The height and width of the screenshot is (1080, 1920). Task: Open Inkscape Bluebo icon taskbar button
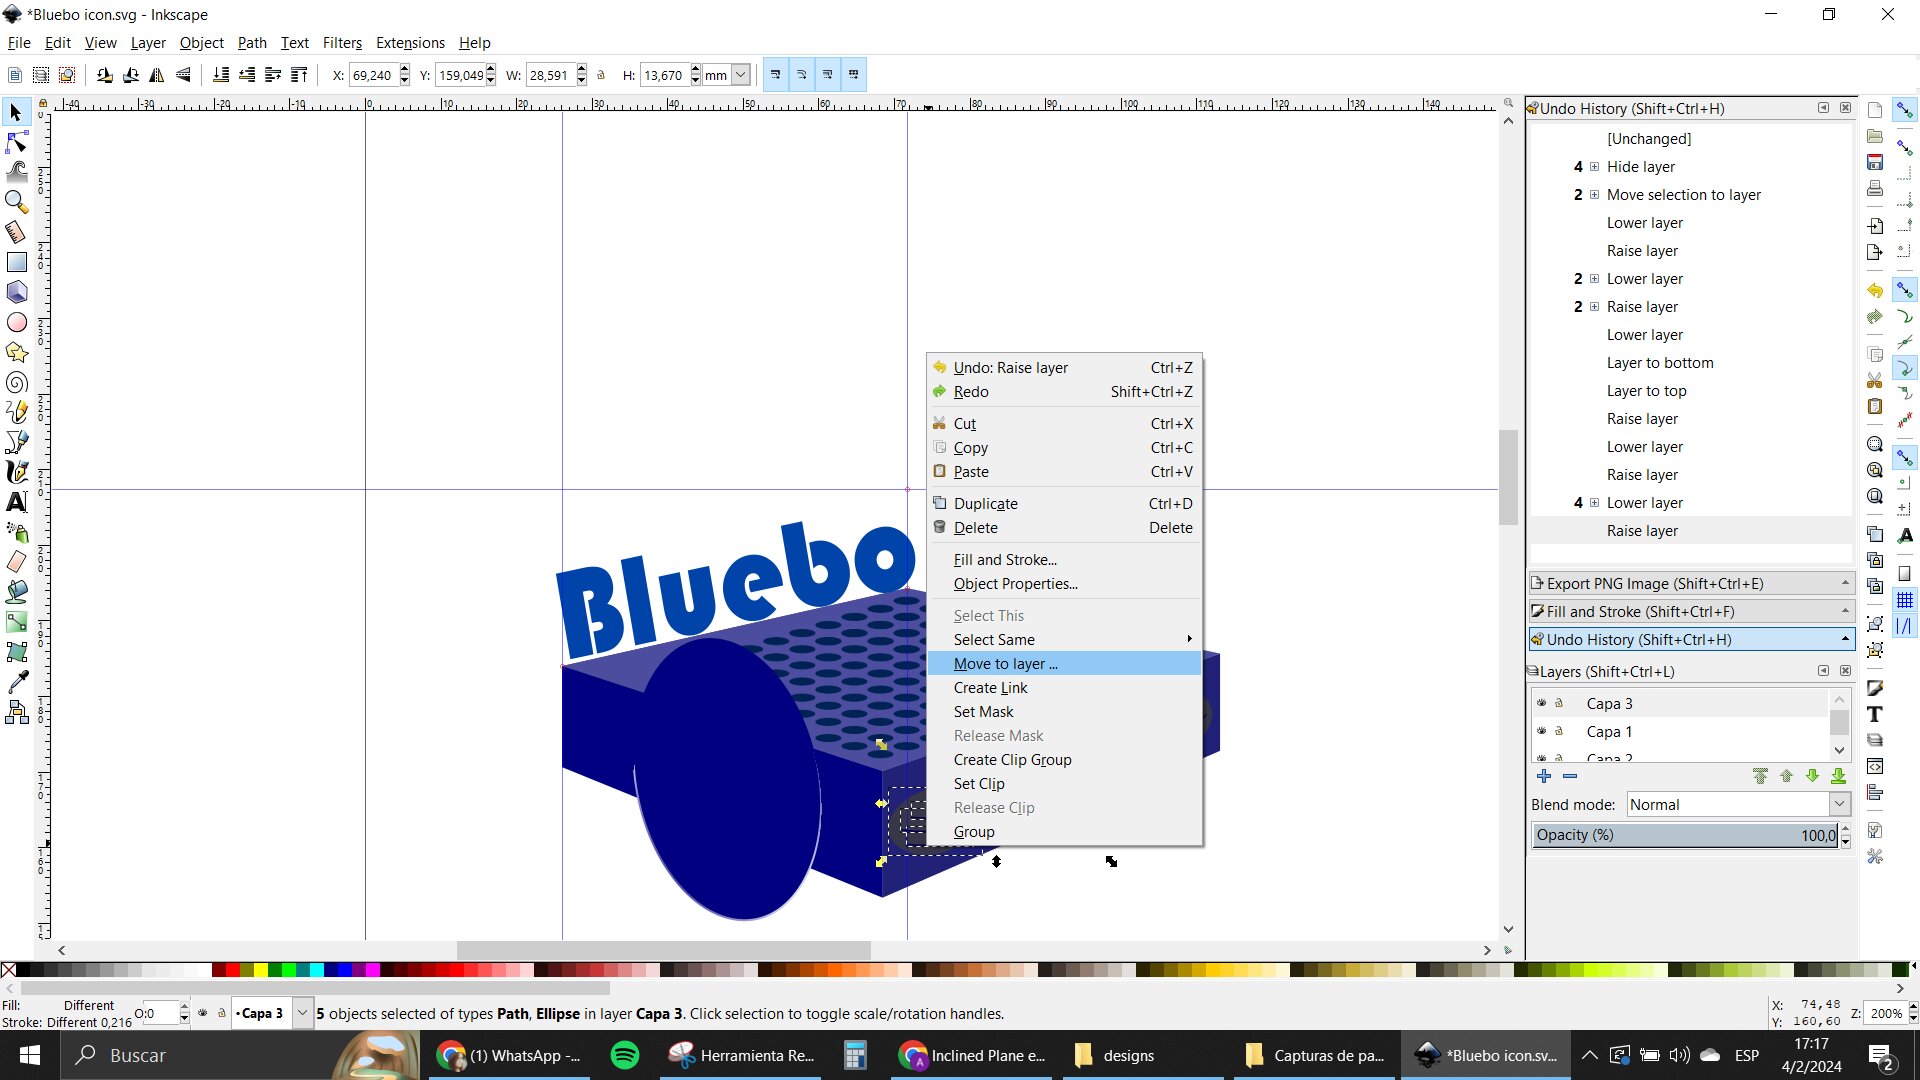[1487, 1055]
